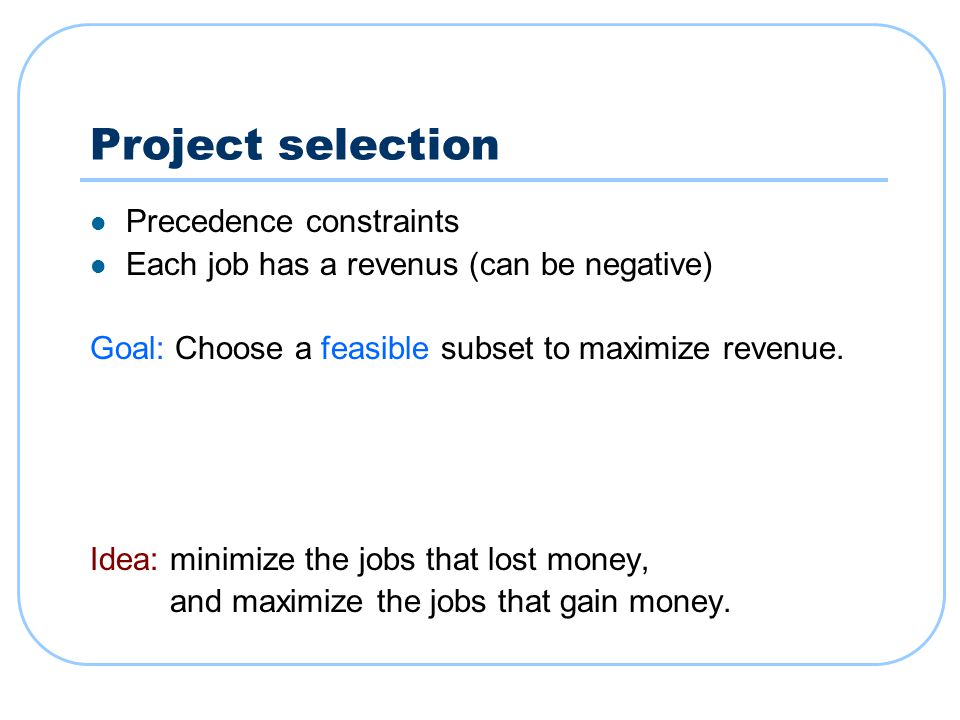Click the '(can be negative)' phrase
960x720 pixels.
pyautogui.click(x=591, y=265)
